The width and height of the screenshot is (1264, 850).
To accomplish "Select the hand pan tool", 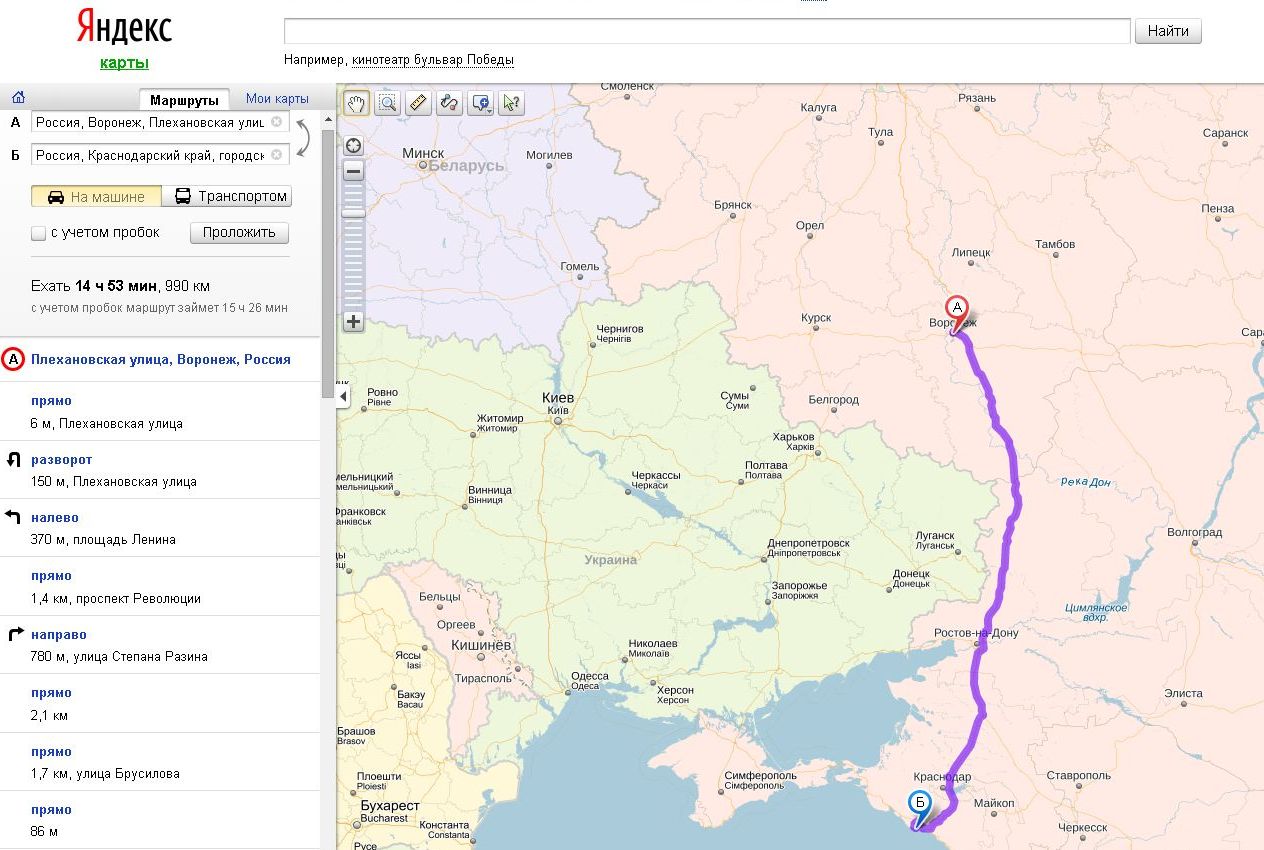I will point(356,102).
